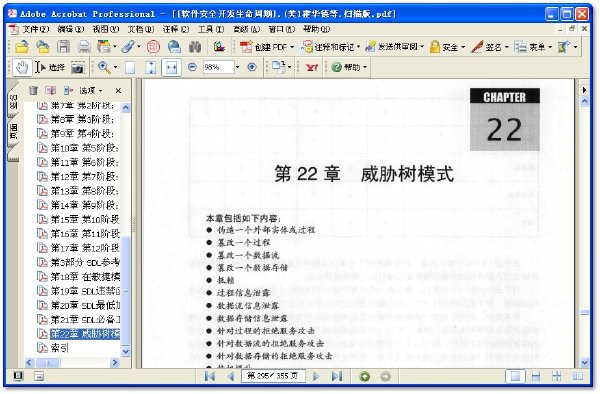Image resolution: width=600 pixels, height=394 pixels.
Task: Open the 选项 options menu in bookmarks panel
Action: pyautogui.click(x=91, y=91)
